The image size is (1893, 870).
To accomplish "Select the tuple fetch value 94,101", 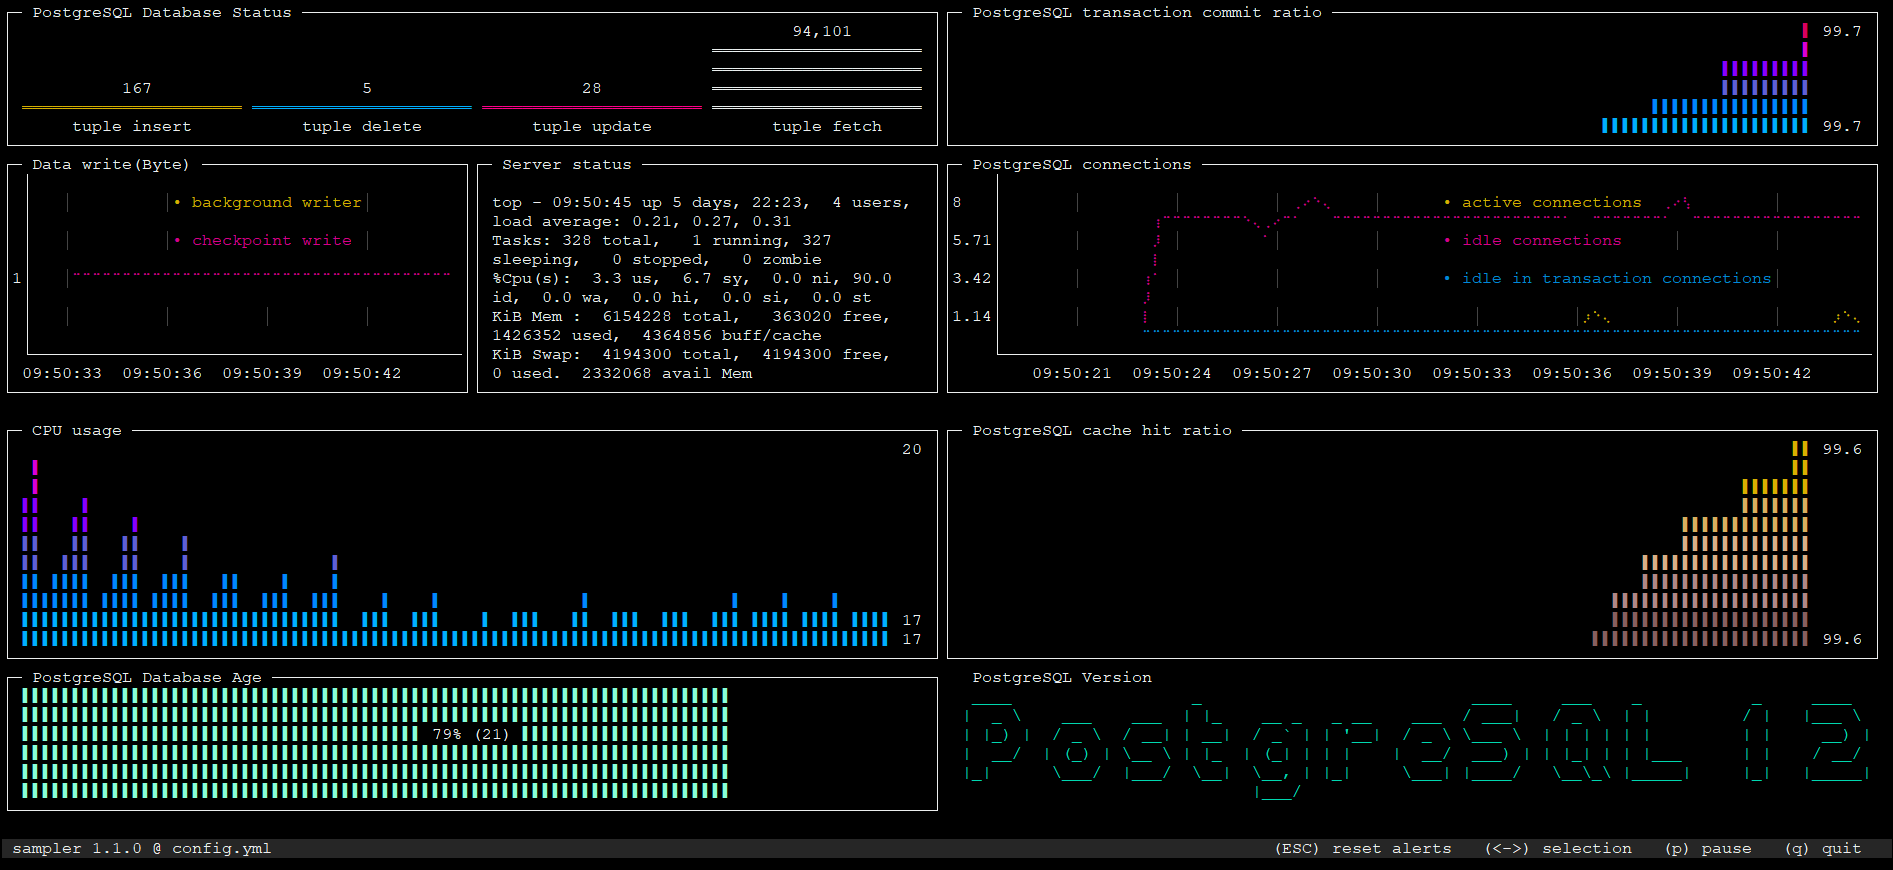I will (822, 31).
